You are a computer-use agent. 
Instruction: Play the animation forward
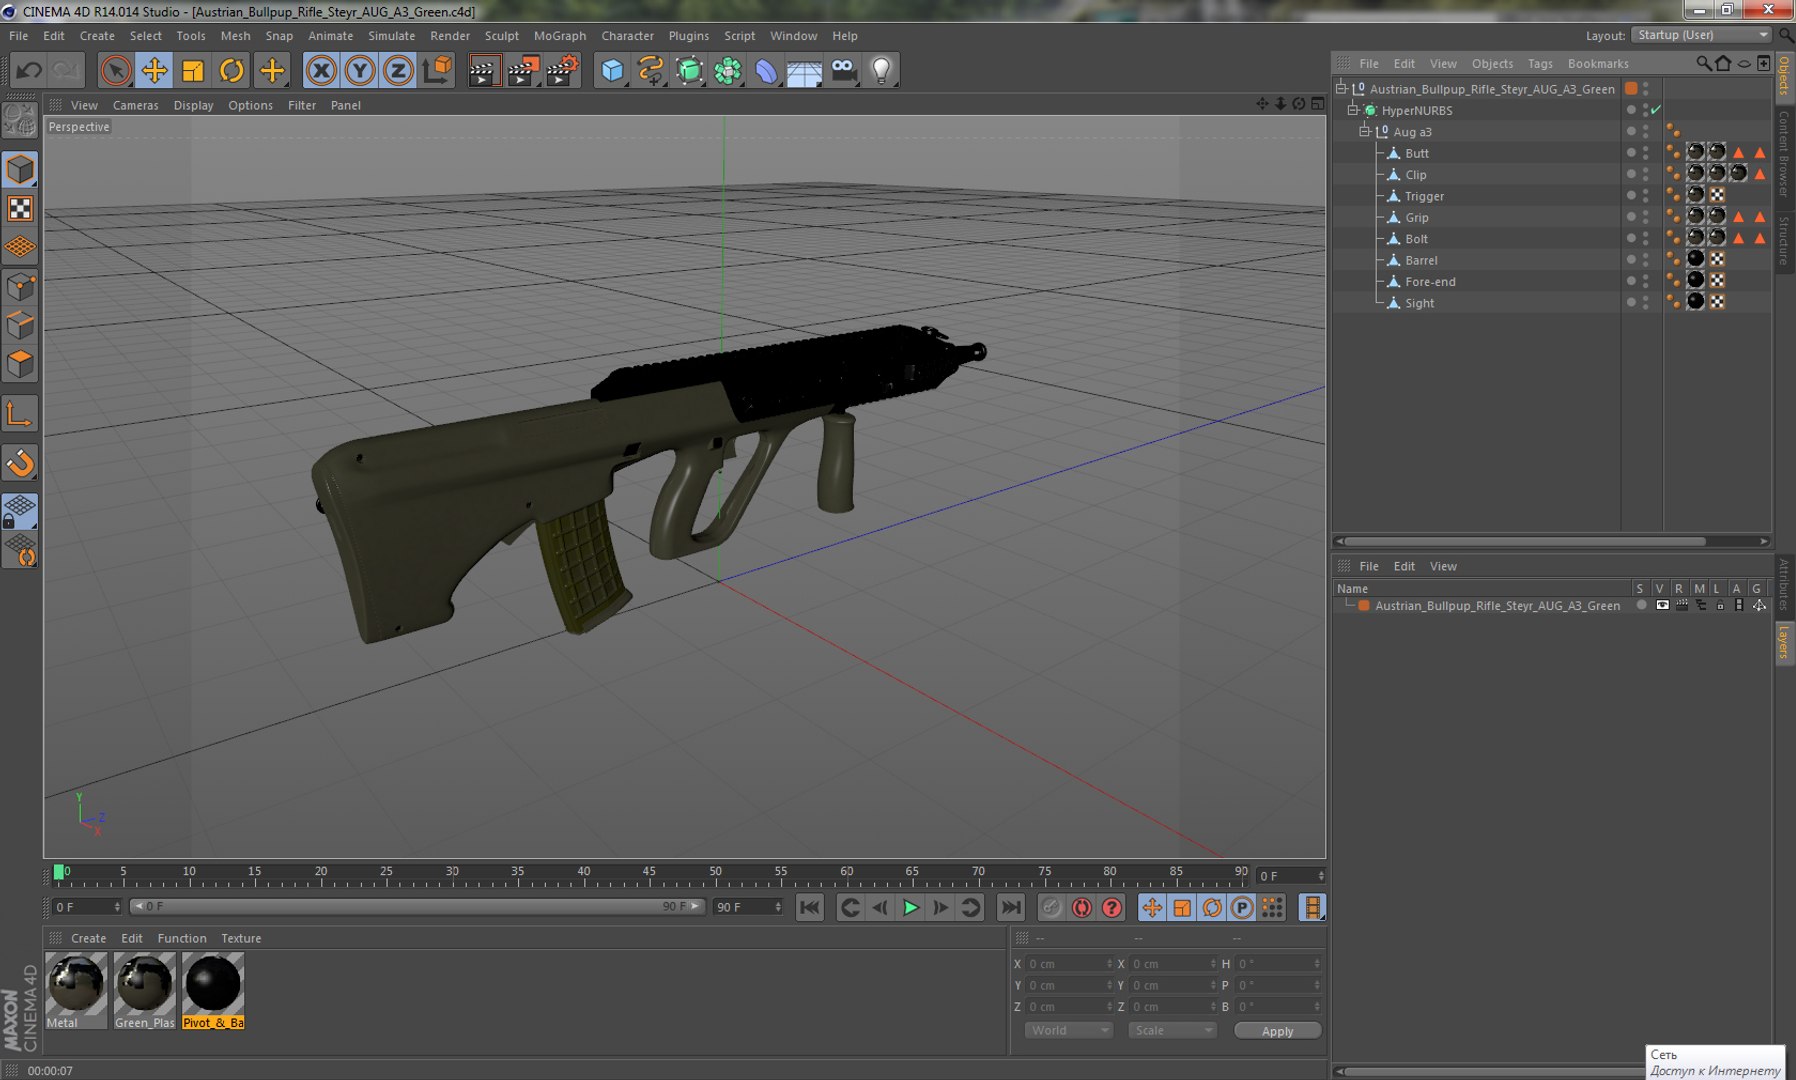911,908
